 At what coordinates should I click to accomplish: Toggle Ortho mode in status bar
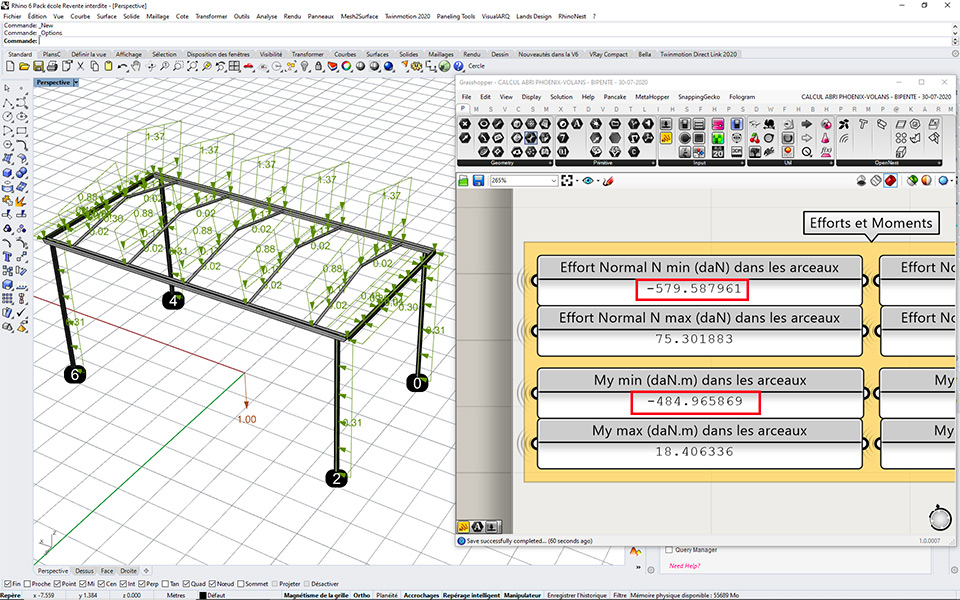click(362, 595)
